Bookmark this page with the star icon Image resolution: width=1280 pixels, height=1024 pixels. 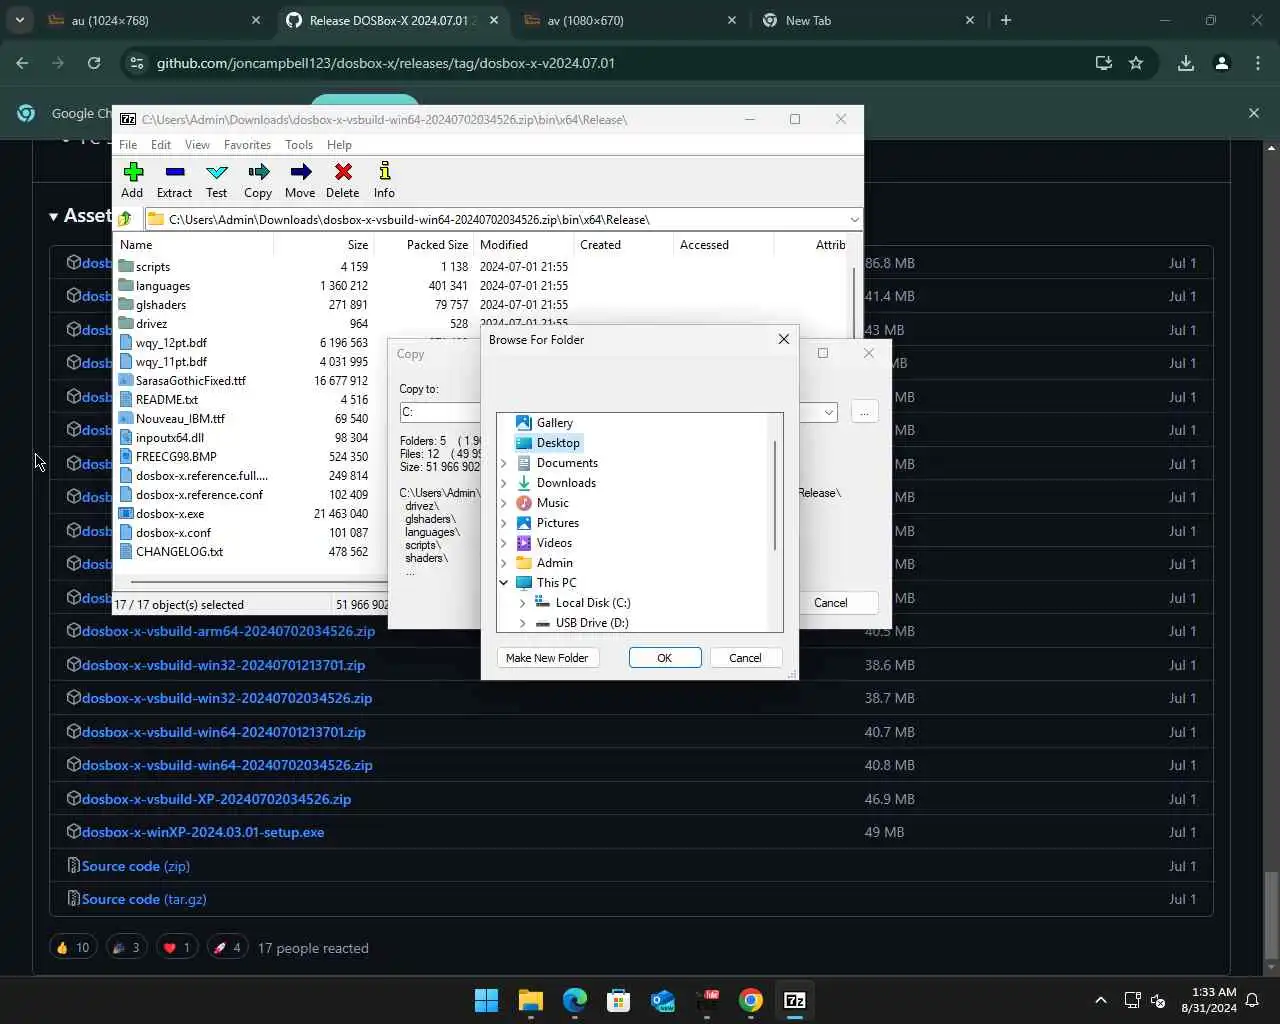pyautogui.click(x=1136, y=63)
